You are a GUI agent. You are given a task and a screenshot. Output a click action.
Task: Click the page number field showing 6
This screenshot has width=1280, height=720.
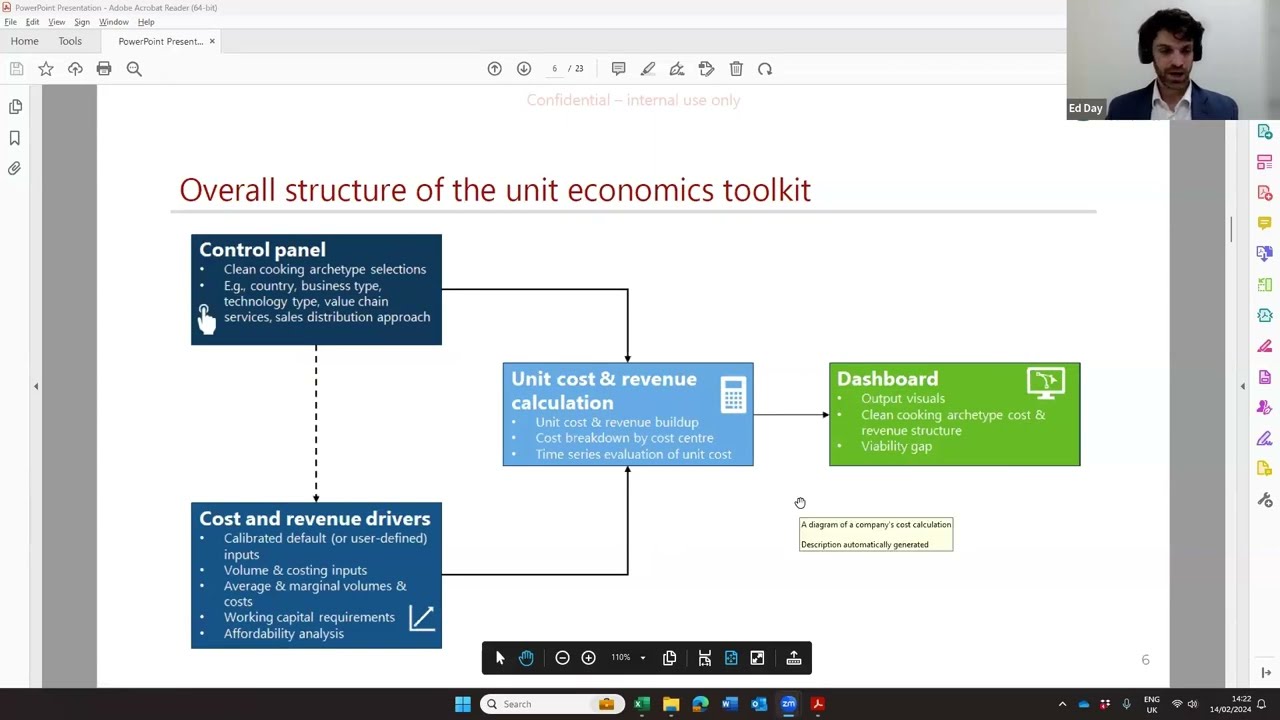pos(554,69)
